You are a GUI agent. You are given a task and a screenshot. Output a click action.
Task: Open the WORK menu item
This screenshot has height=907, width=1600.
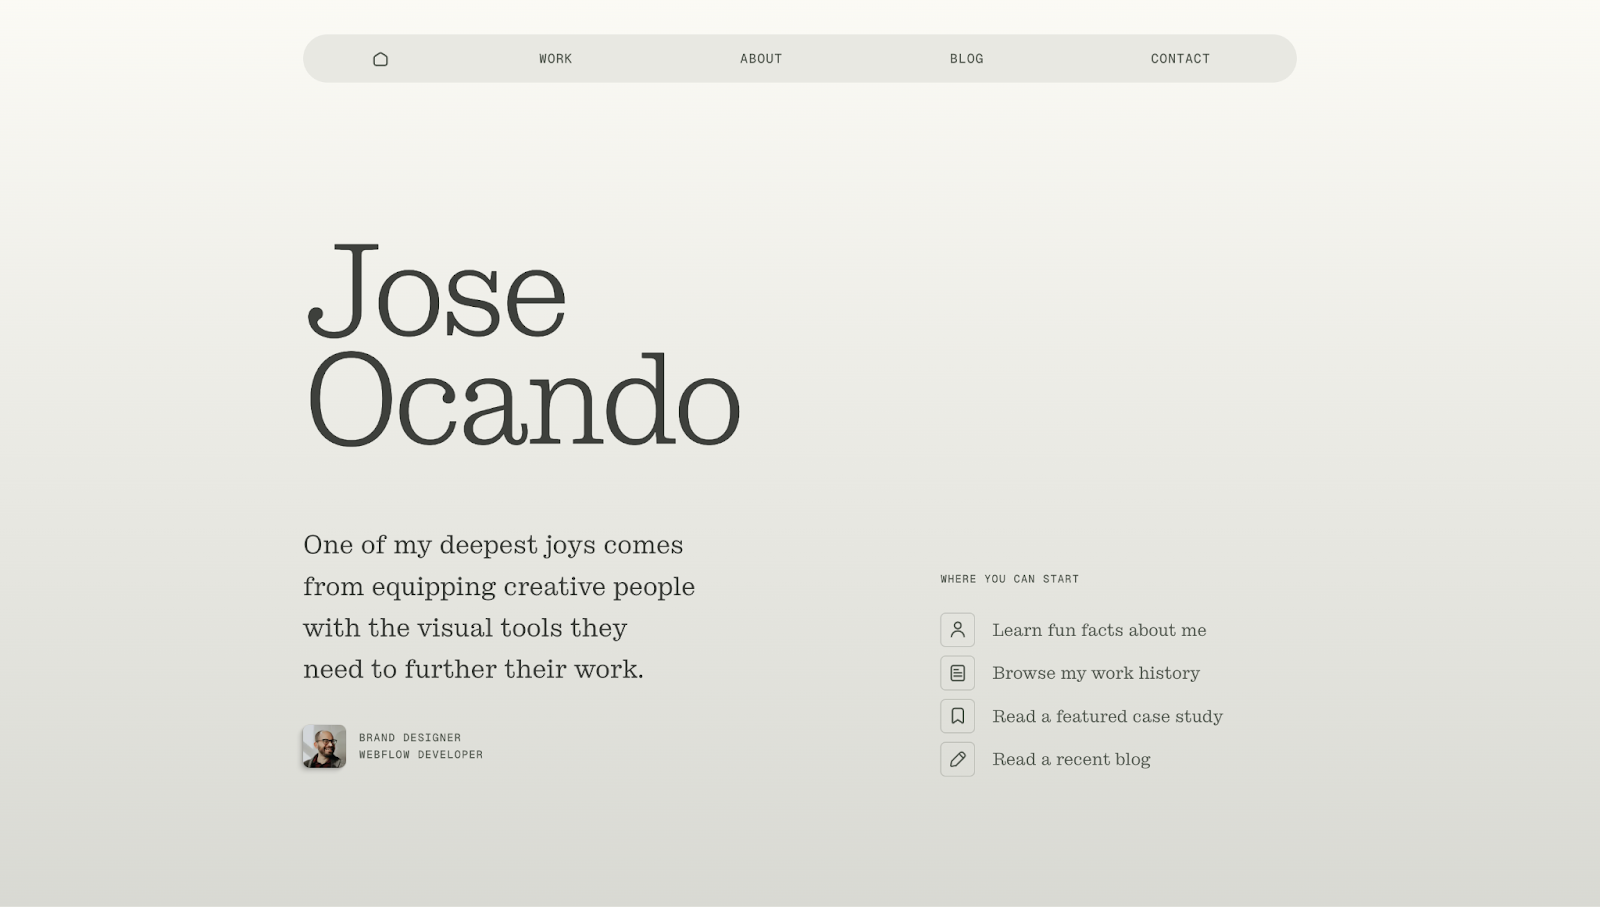click(554, 59)
